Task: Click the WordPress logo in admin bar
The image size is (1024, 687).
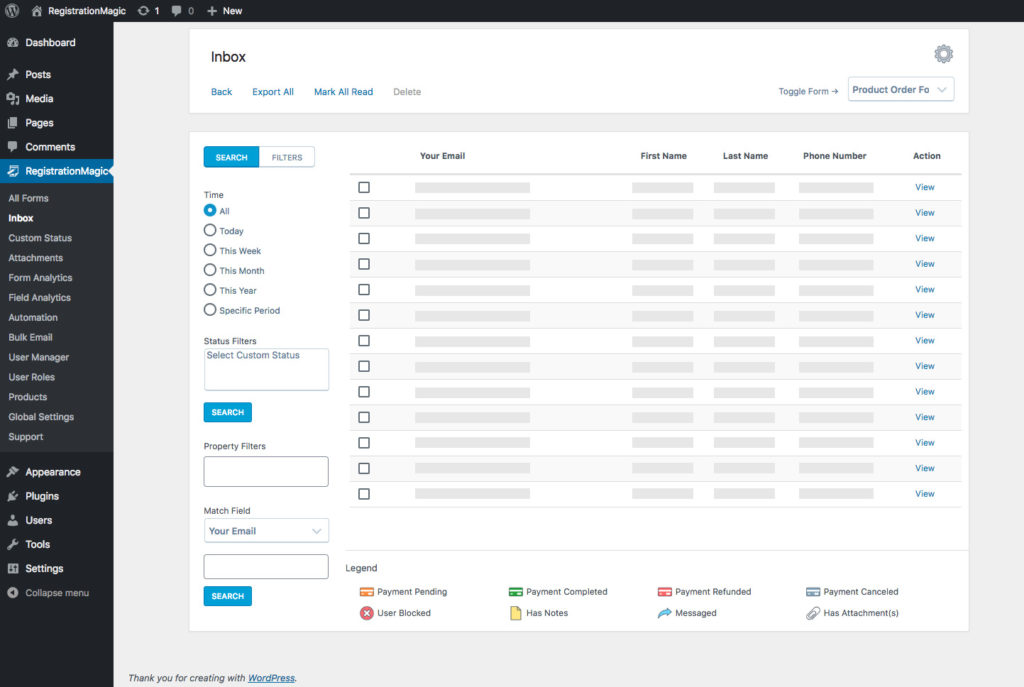Action: pos(12,11)
